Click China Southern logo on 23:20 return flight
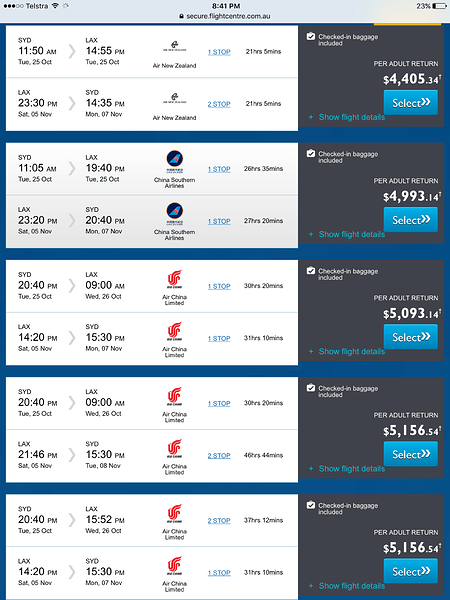Viewport: 450px width, 600px height. point(174,213)
